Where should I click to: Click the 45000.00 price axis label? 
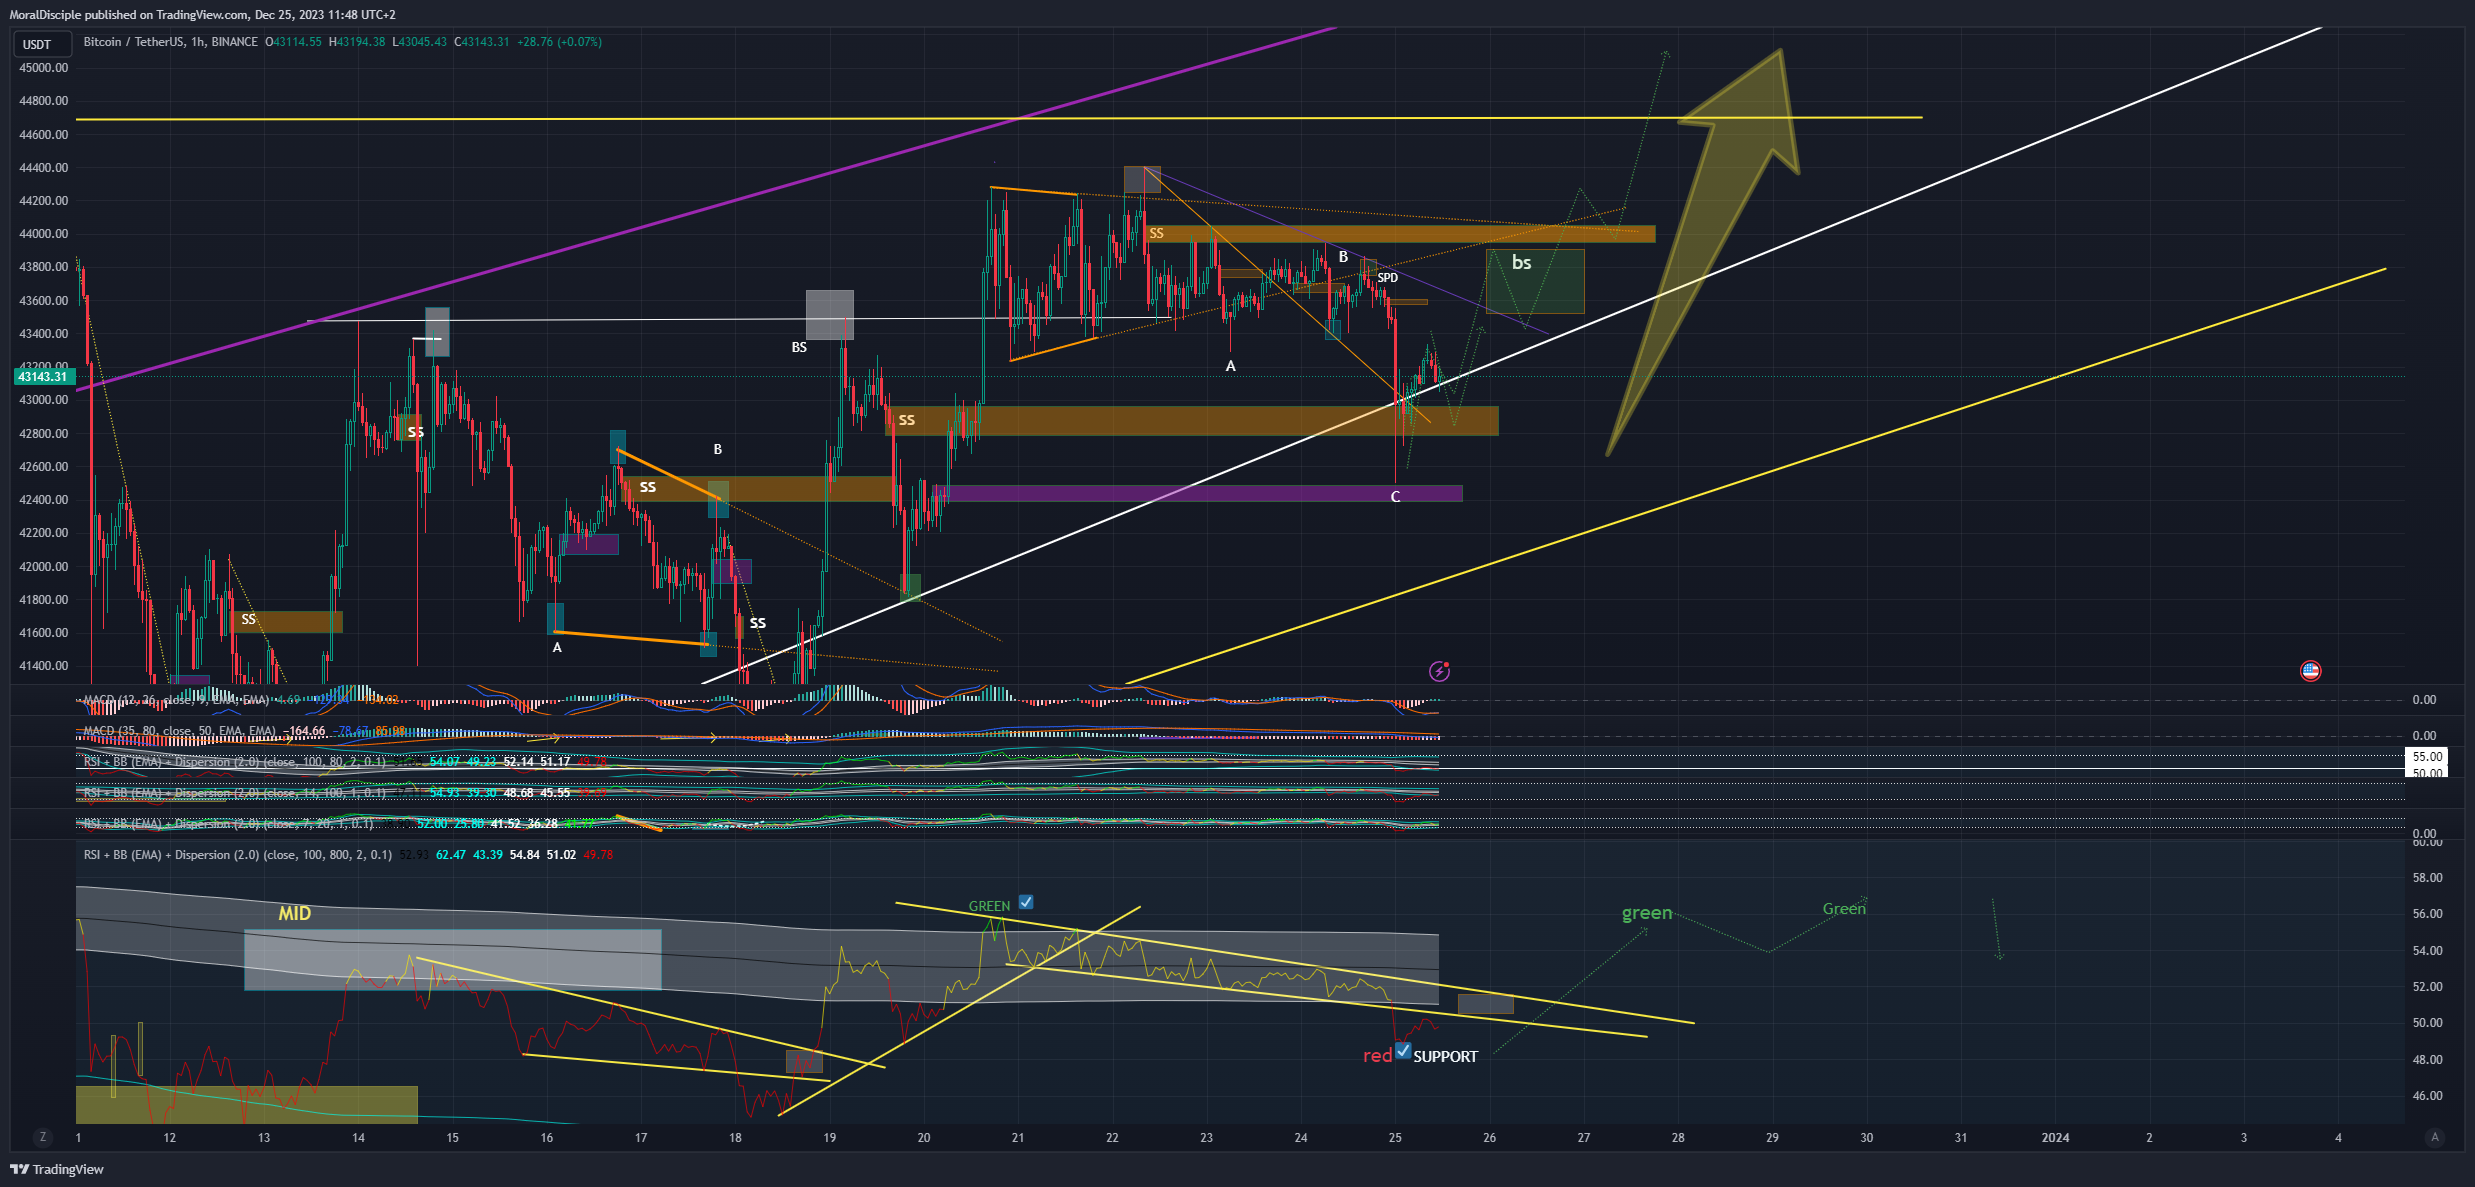tap(44, 68)
